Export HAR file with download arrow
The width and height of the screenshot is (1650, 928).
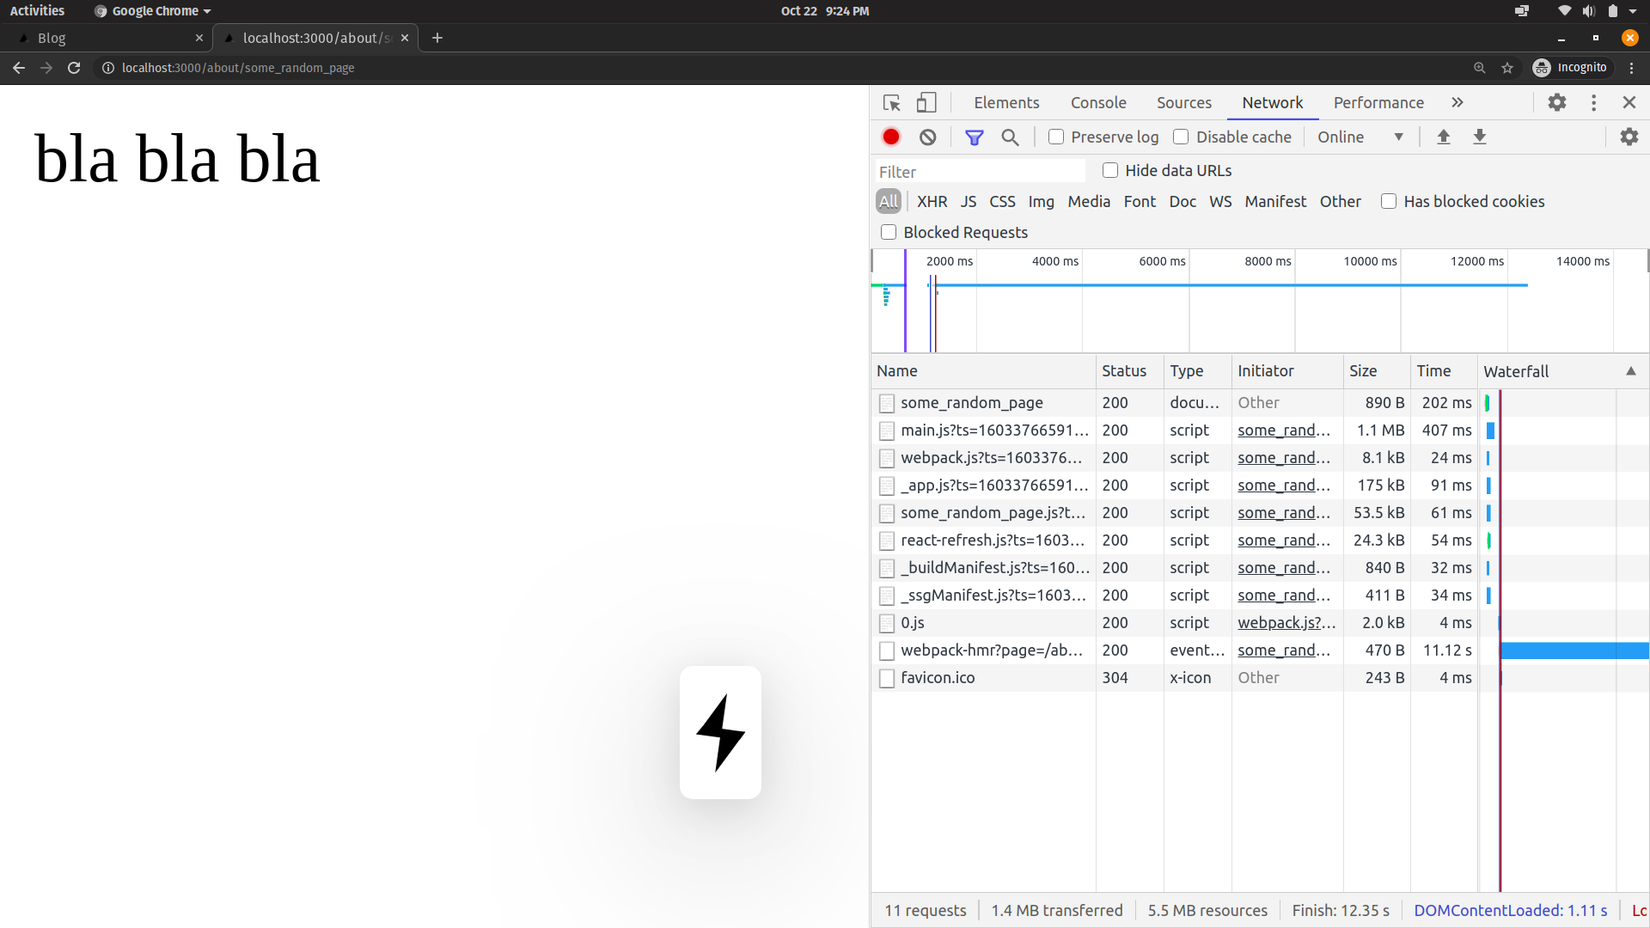point(1480,137)
